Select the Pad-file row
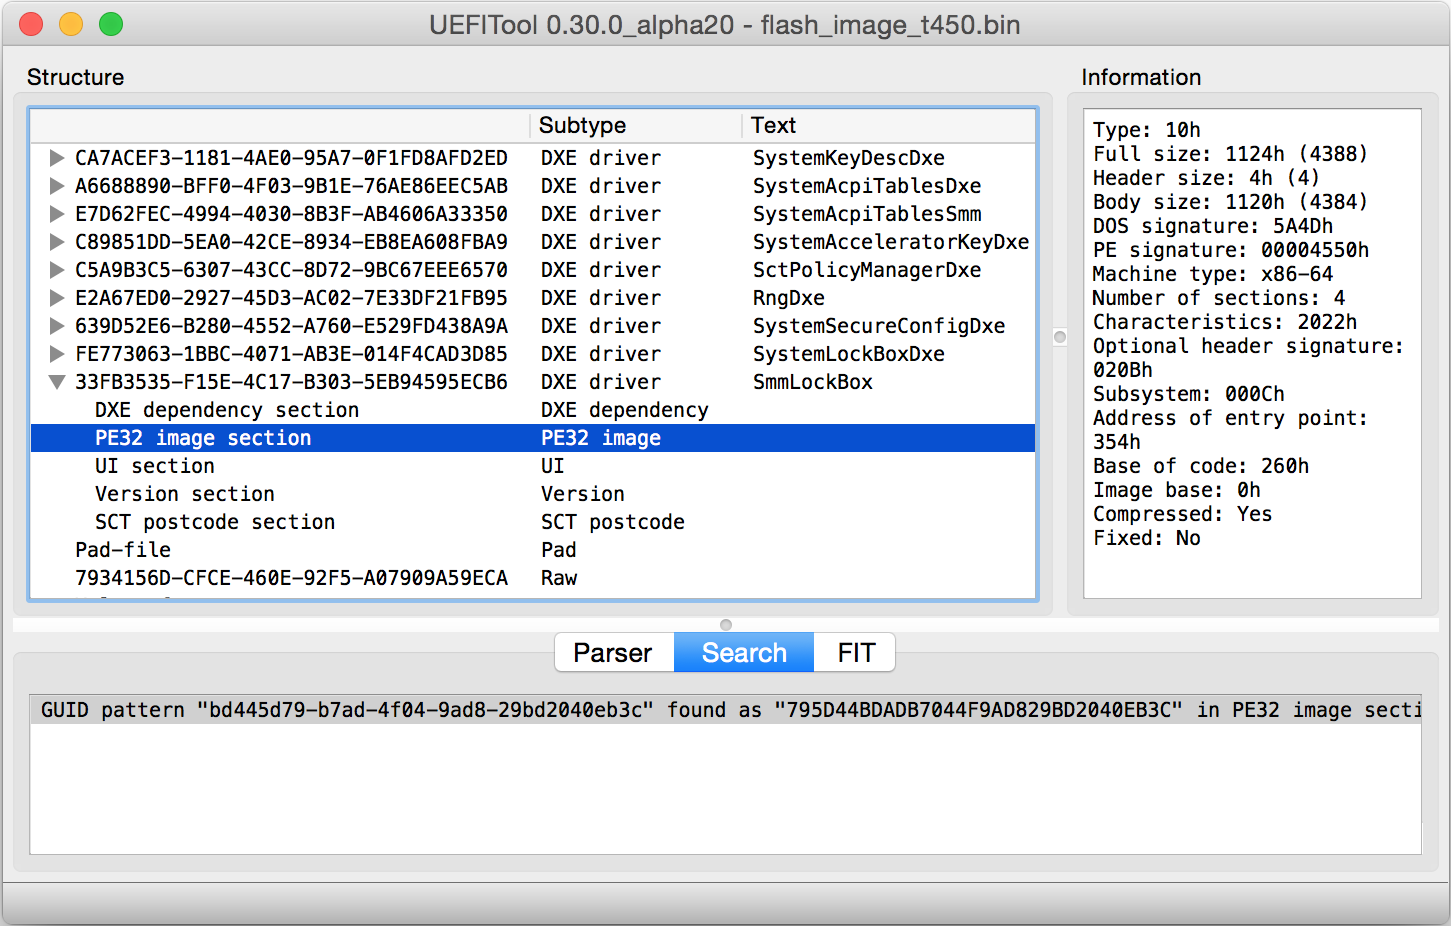 (533, 550)
